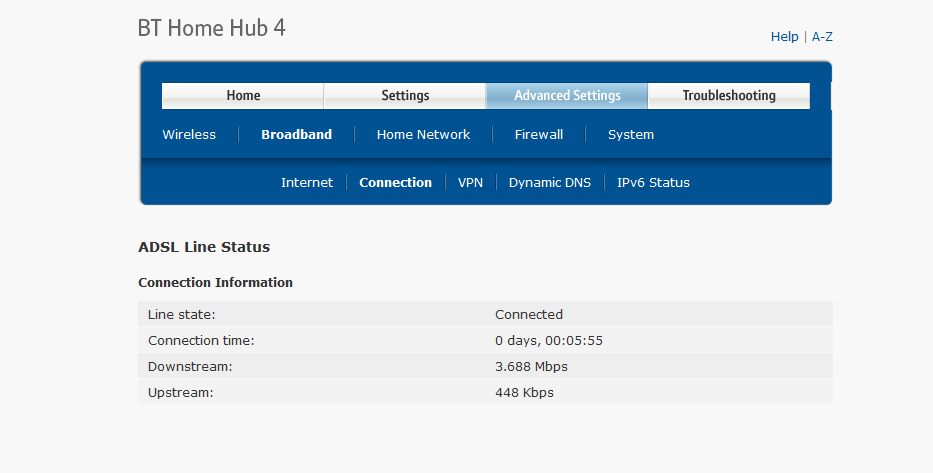Screen dimensions: 933x473
Task: Click the Connection Information subheading
Action: tap(215, 283)
